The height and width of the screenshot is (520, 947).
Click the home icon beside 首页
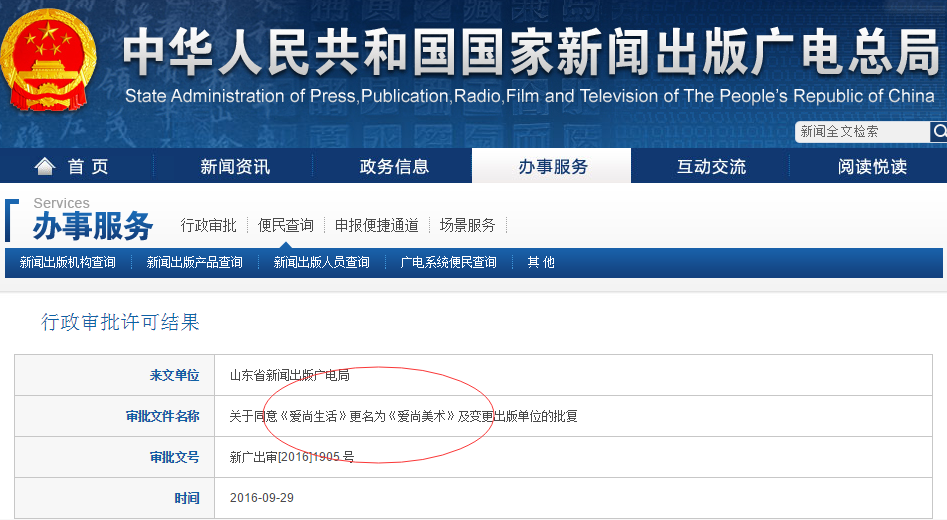(45, 166)
